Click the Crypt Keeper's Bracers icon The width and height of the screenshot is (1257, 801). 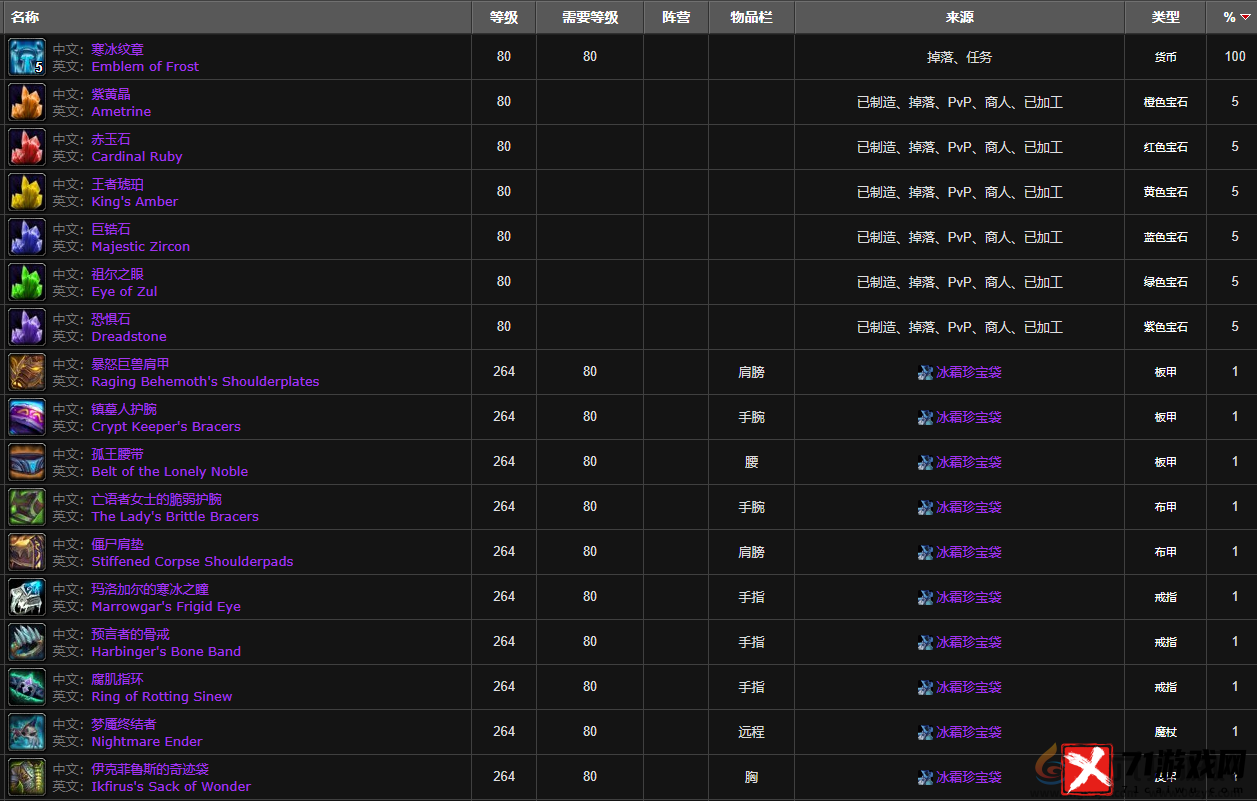coord(27,417)
